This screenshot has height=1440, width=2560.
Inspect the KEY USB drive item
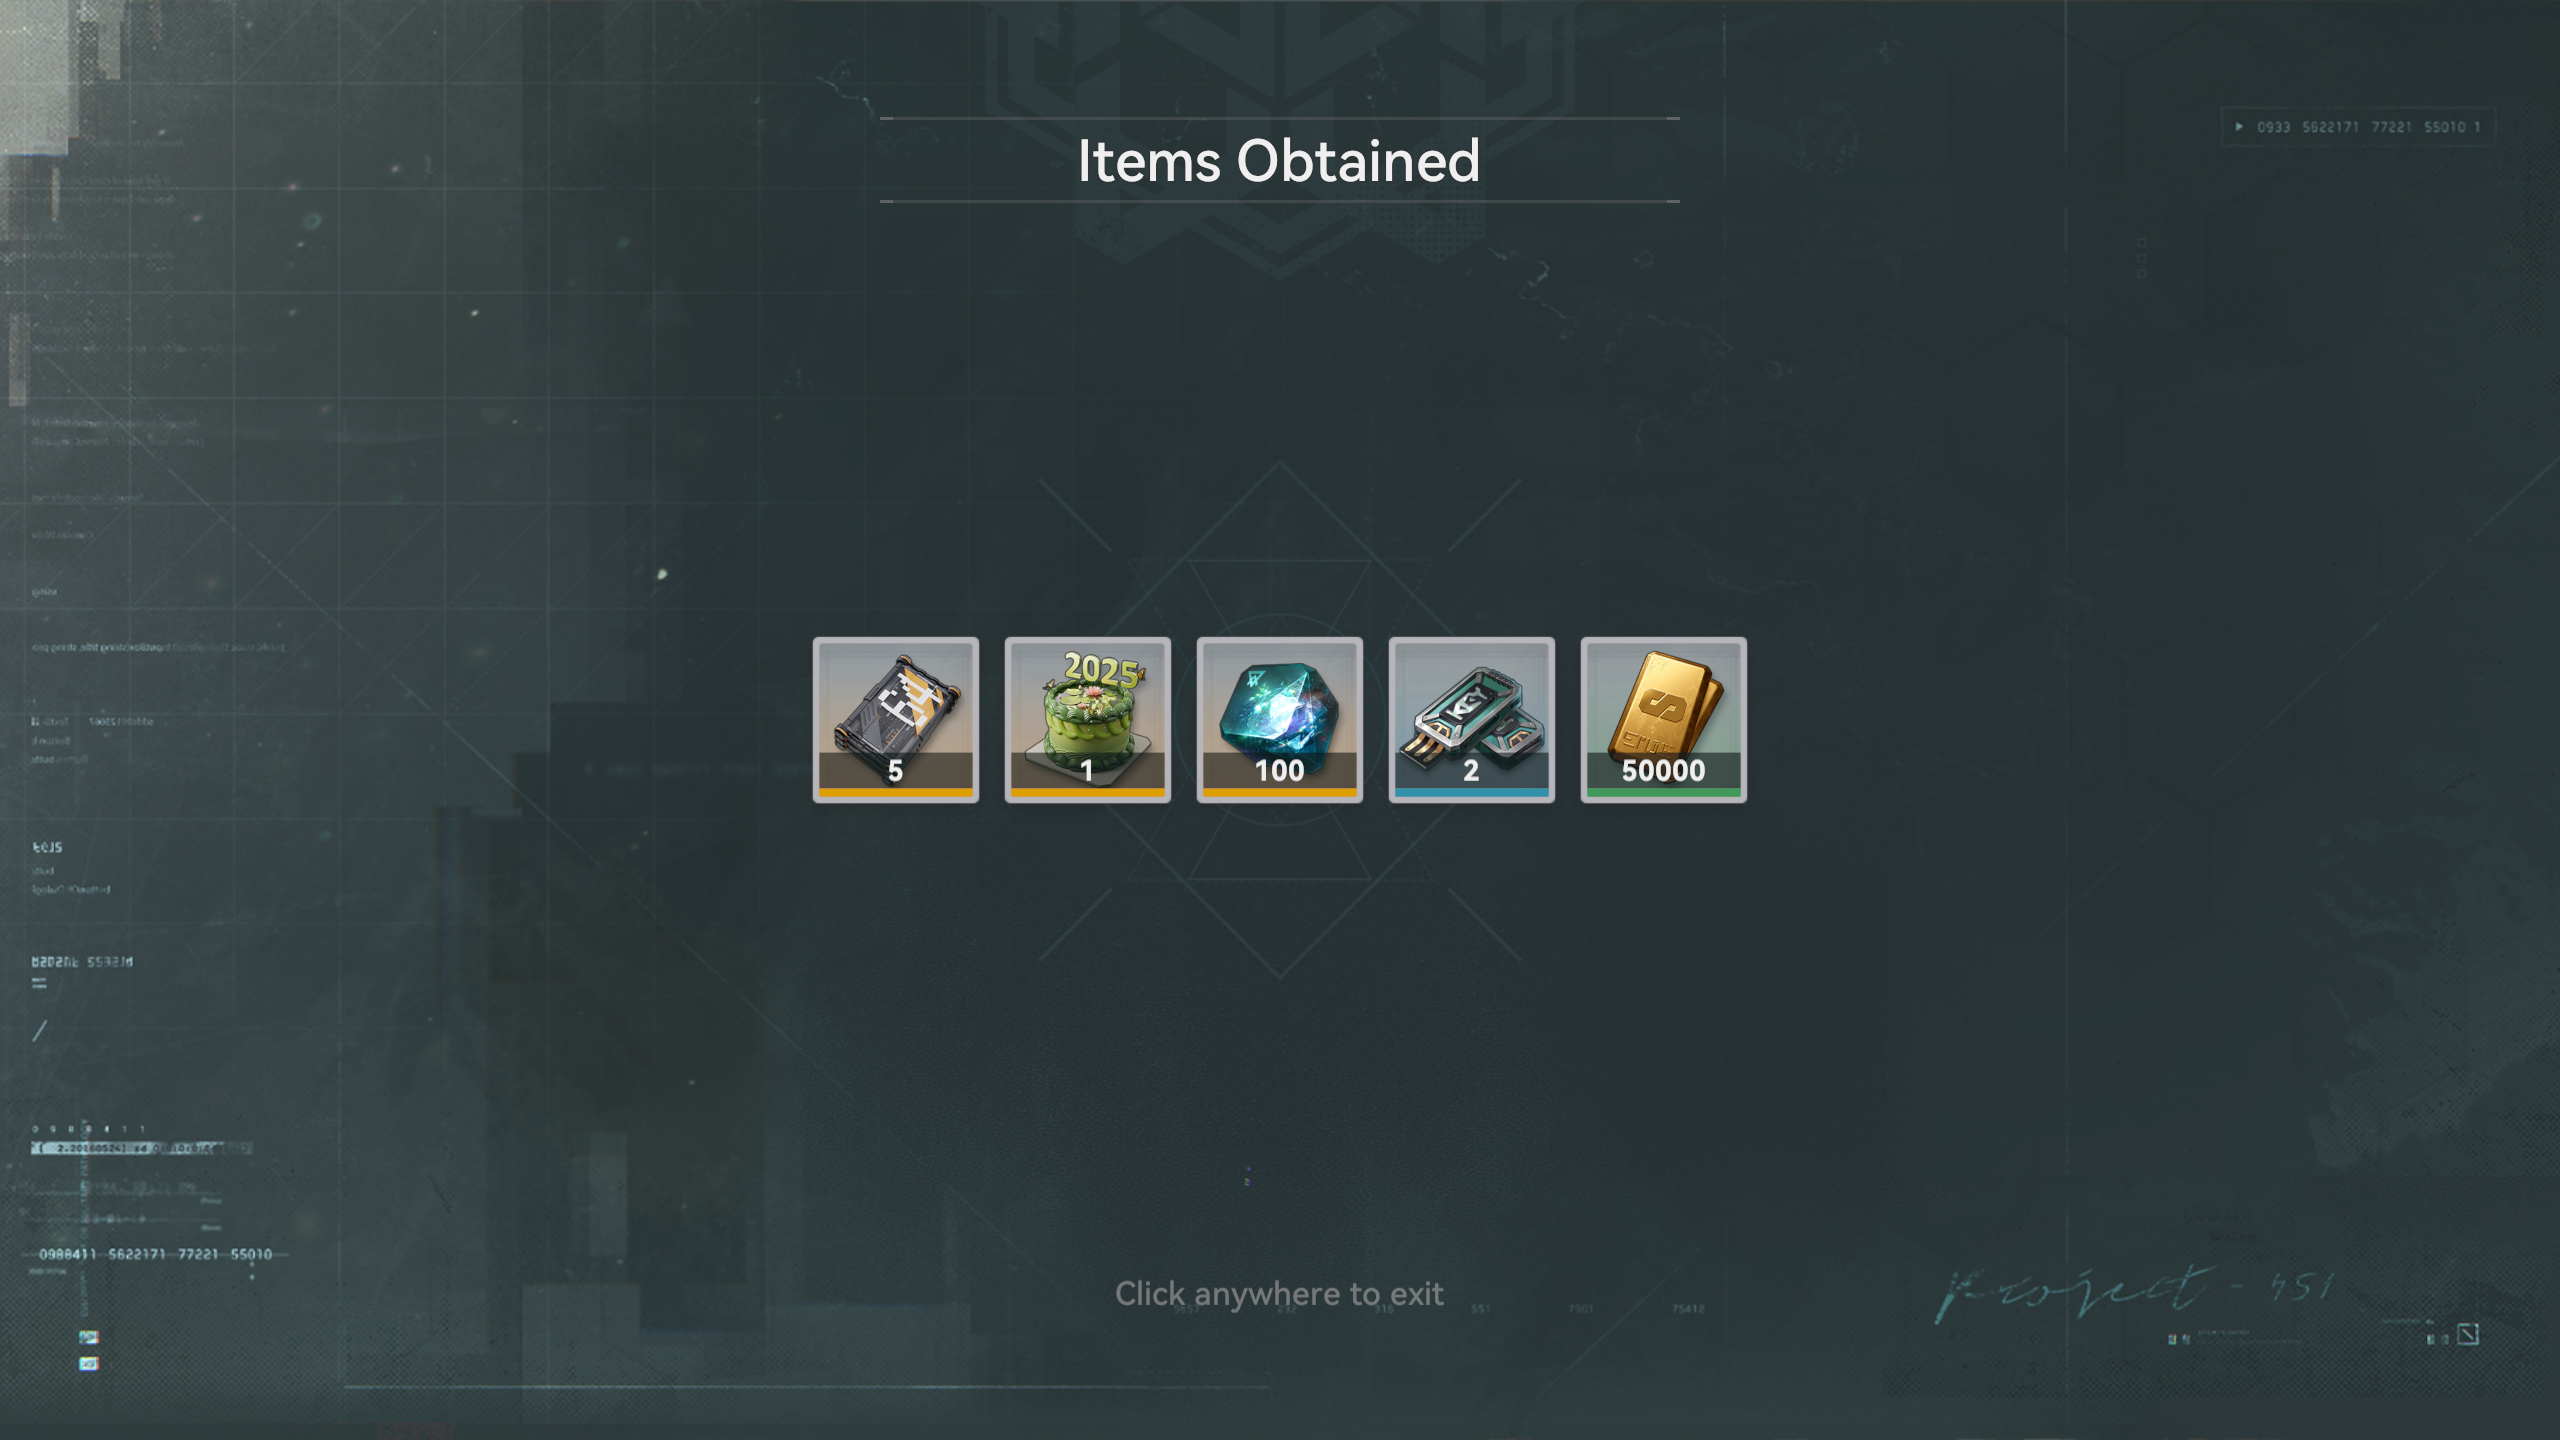[x=1471, y=720]
